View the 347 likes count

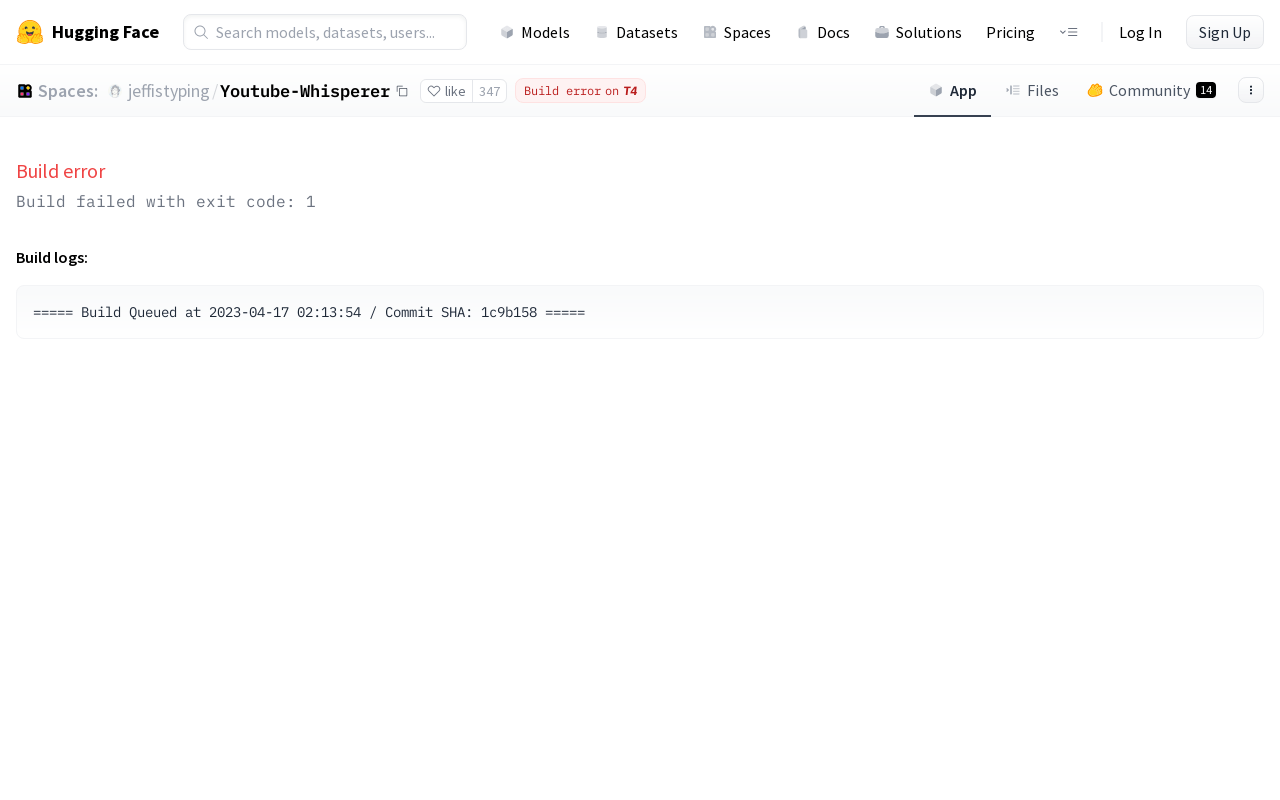(x=489, y=91)
